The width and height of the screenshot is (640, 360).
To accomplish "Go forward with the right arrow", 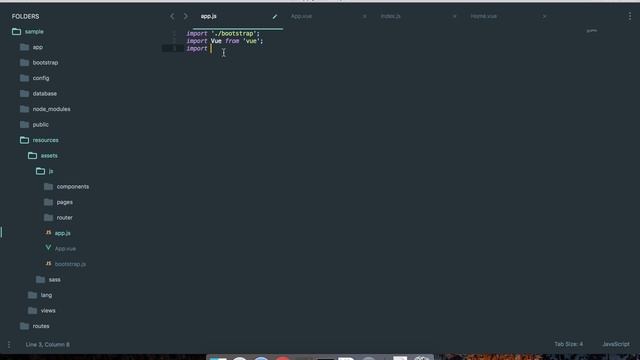I will pos(186,16).
